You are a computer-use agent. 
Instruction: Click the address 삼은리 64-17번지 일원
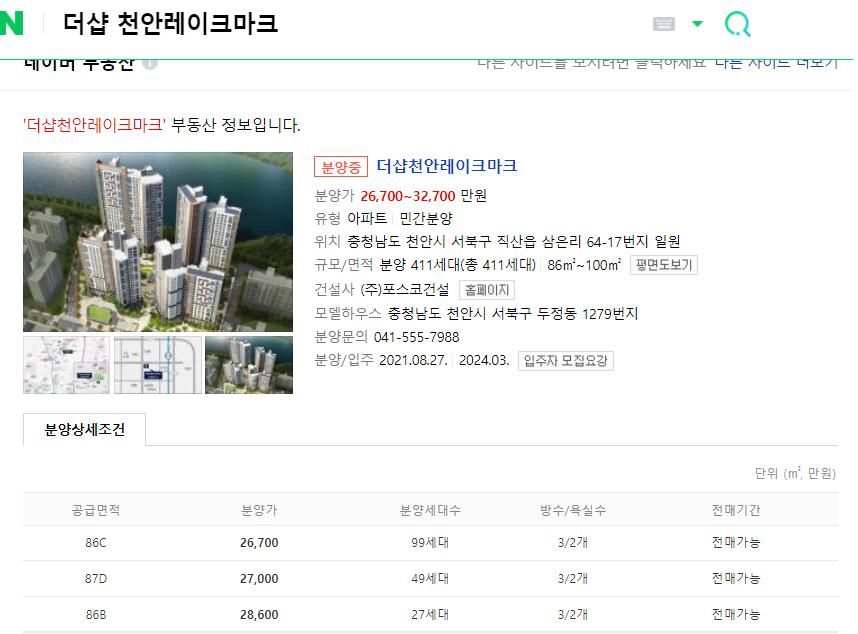(611, 242)
